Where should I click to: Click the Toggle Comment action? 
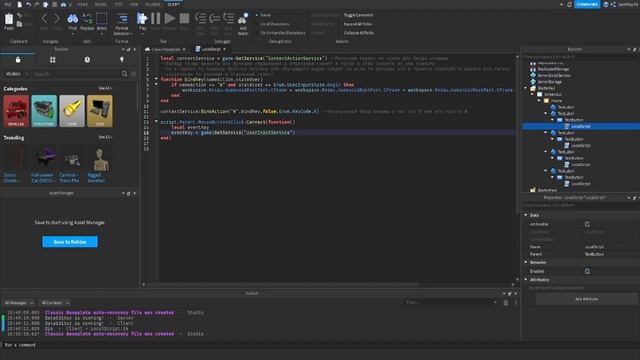pyautogui.click(x=358, y=15)
